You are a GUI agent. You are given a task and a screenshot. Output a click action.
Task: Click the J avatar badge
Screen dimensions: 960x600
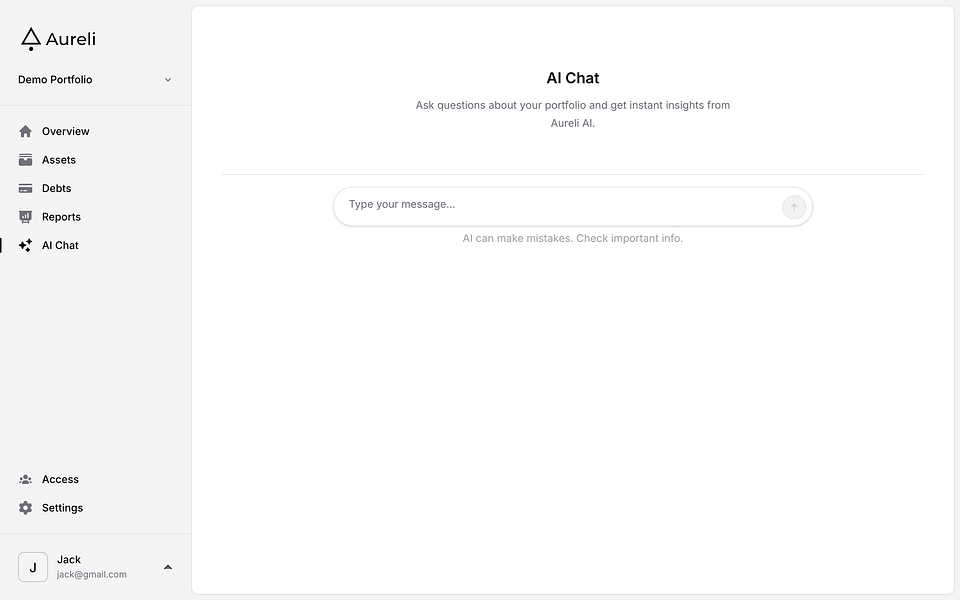[x=33, y=567]
